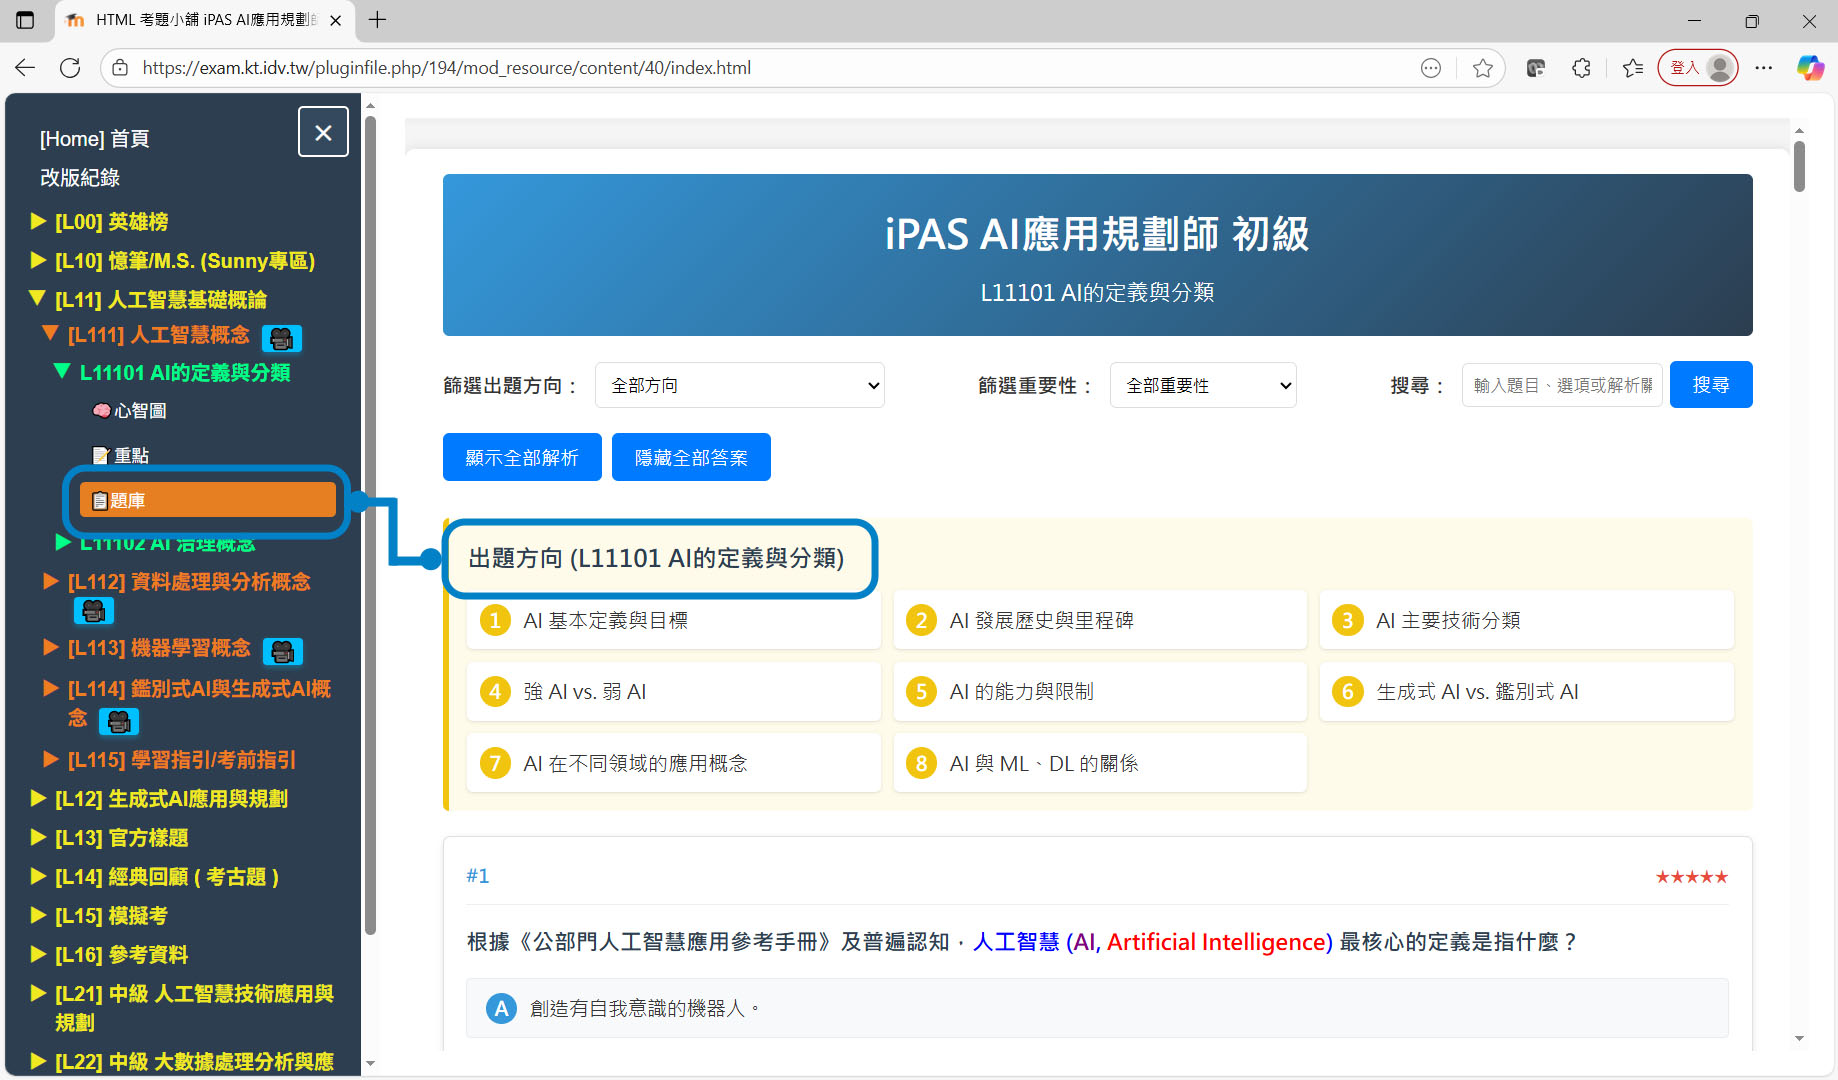
Task: Open the browser settings three-dots menu
Action: [x=1763, y=68]
